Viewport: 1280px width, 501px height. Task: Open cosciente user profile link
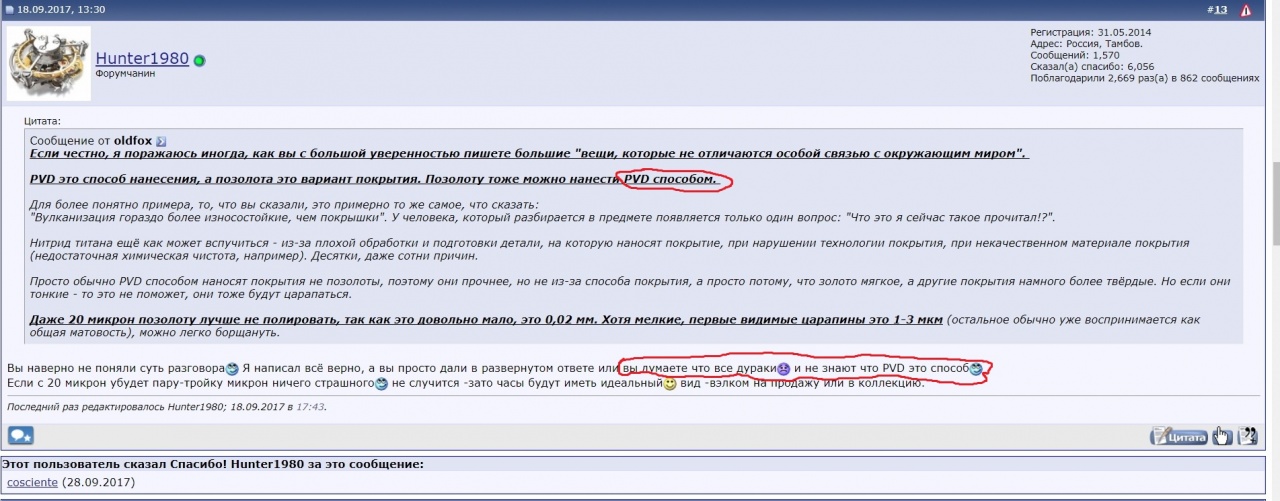pos(33,482)
